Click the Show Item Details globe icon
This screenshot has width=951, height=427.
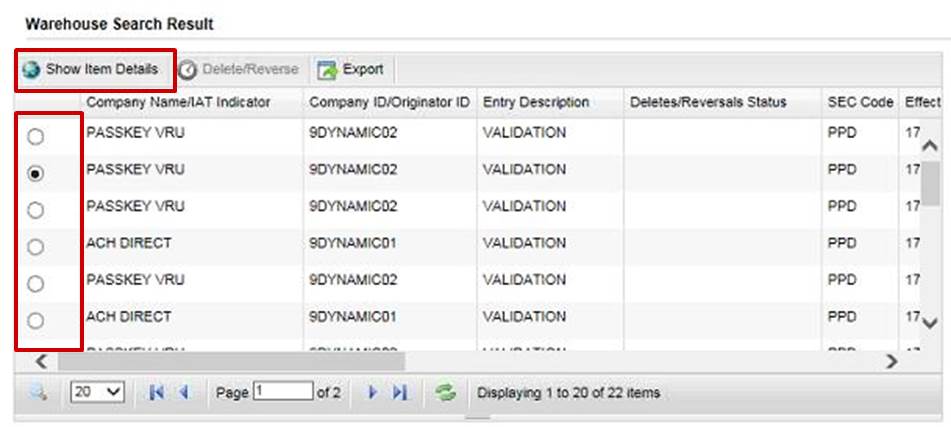pyautogui.click(x=31, y=70)
